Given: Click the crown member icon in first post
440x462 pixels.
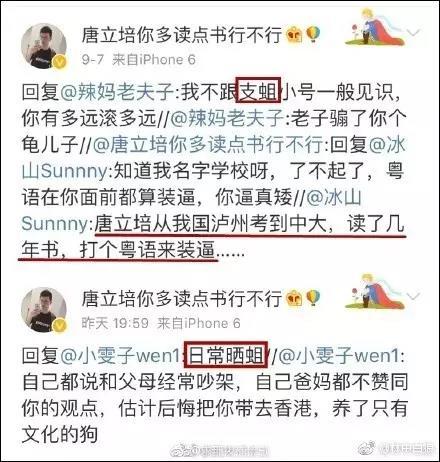Looking at the screenshot, I should (x=294, y=34).
